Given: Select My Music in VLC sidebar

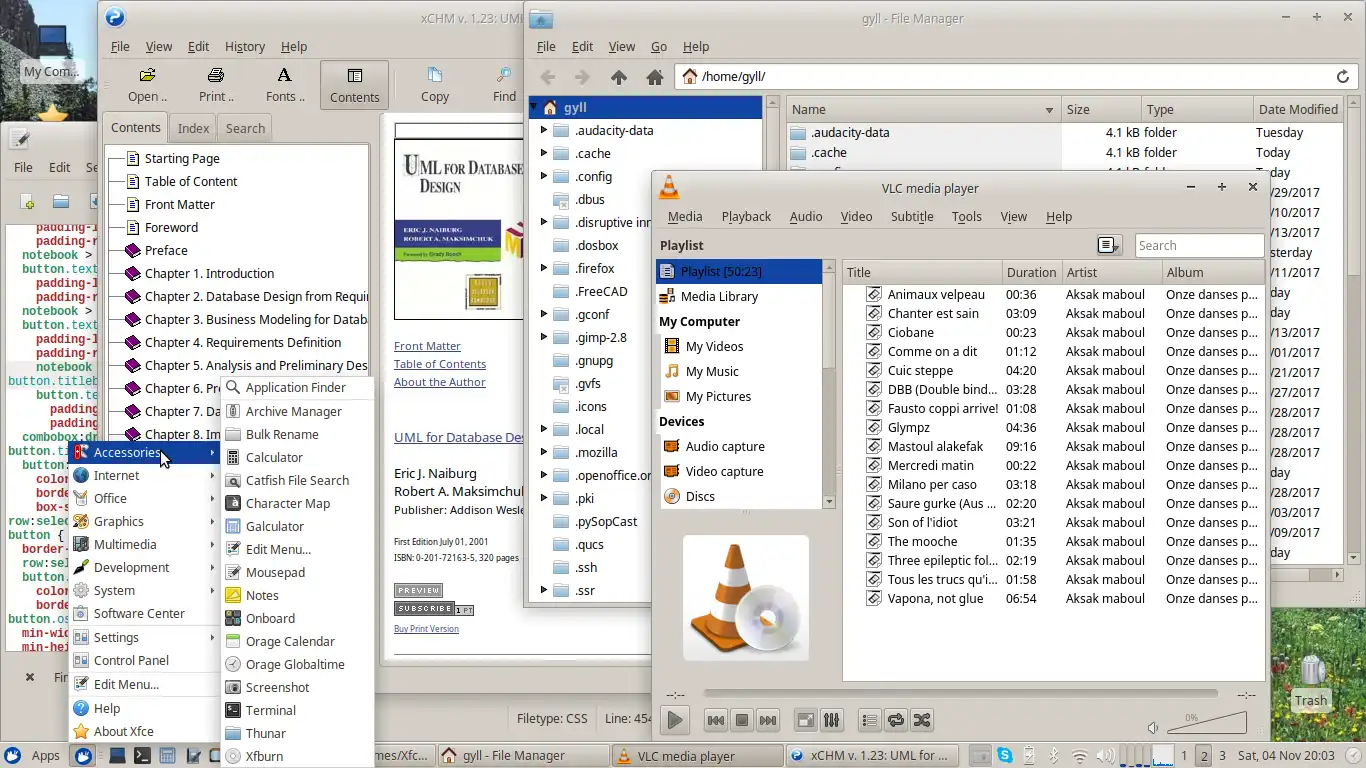Looking at the screenshot, I should point(739,371).
